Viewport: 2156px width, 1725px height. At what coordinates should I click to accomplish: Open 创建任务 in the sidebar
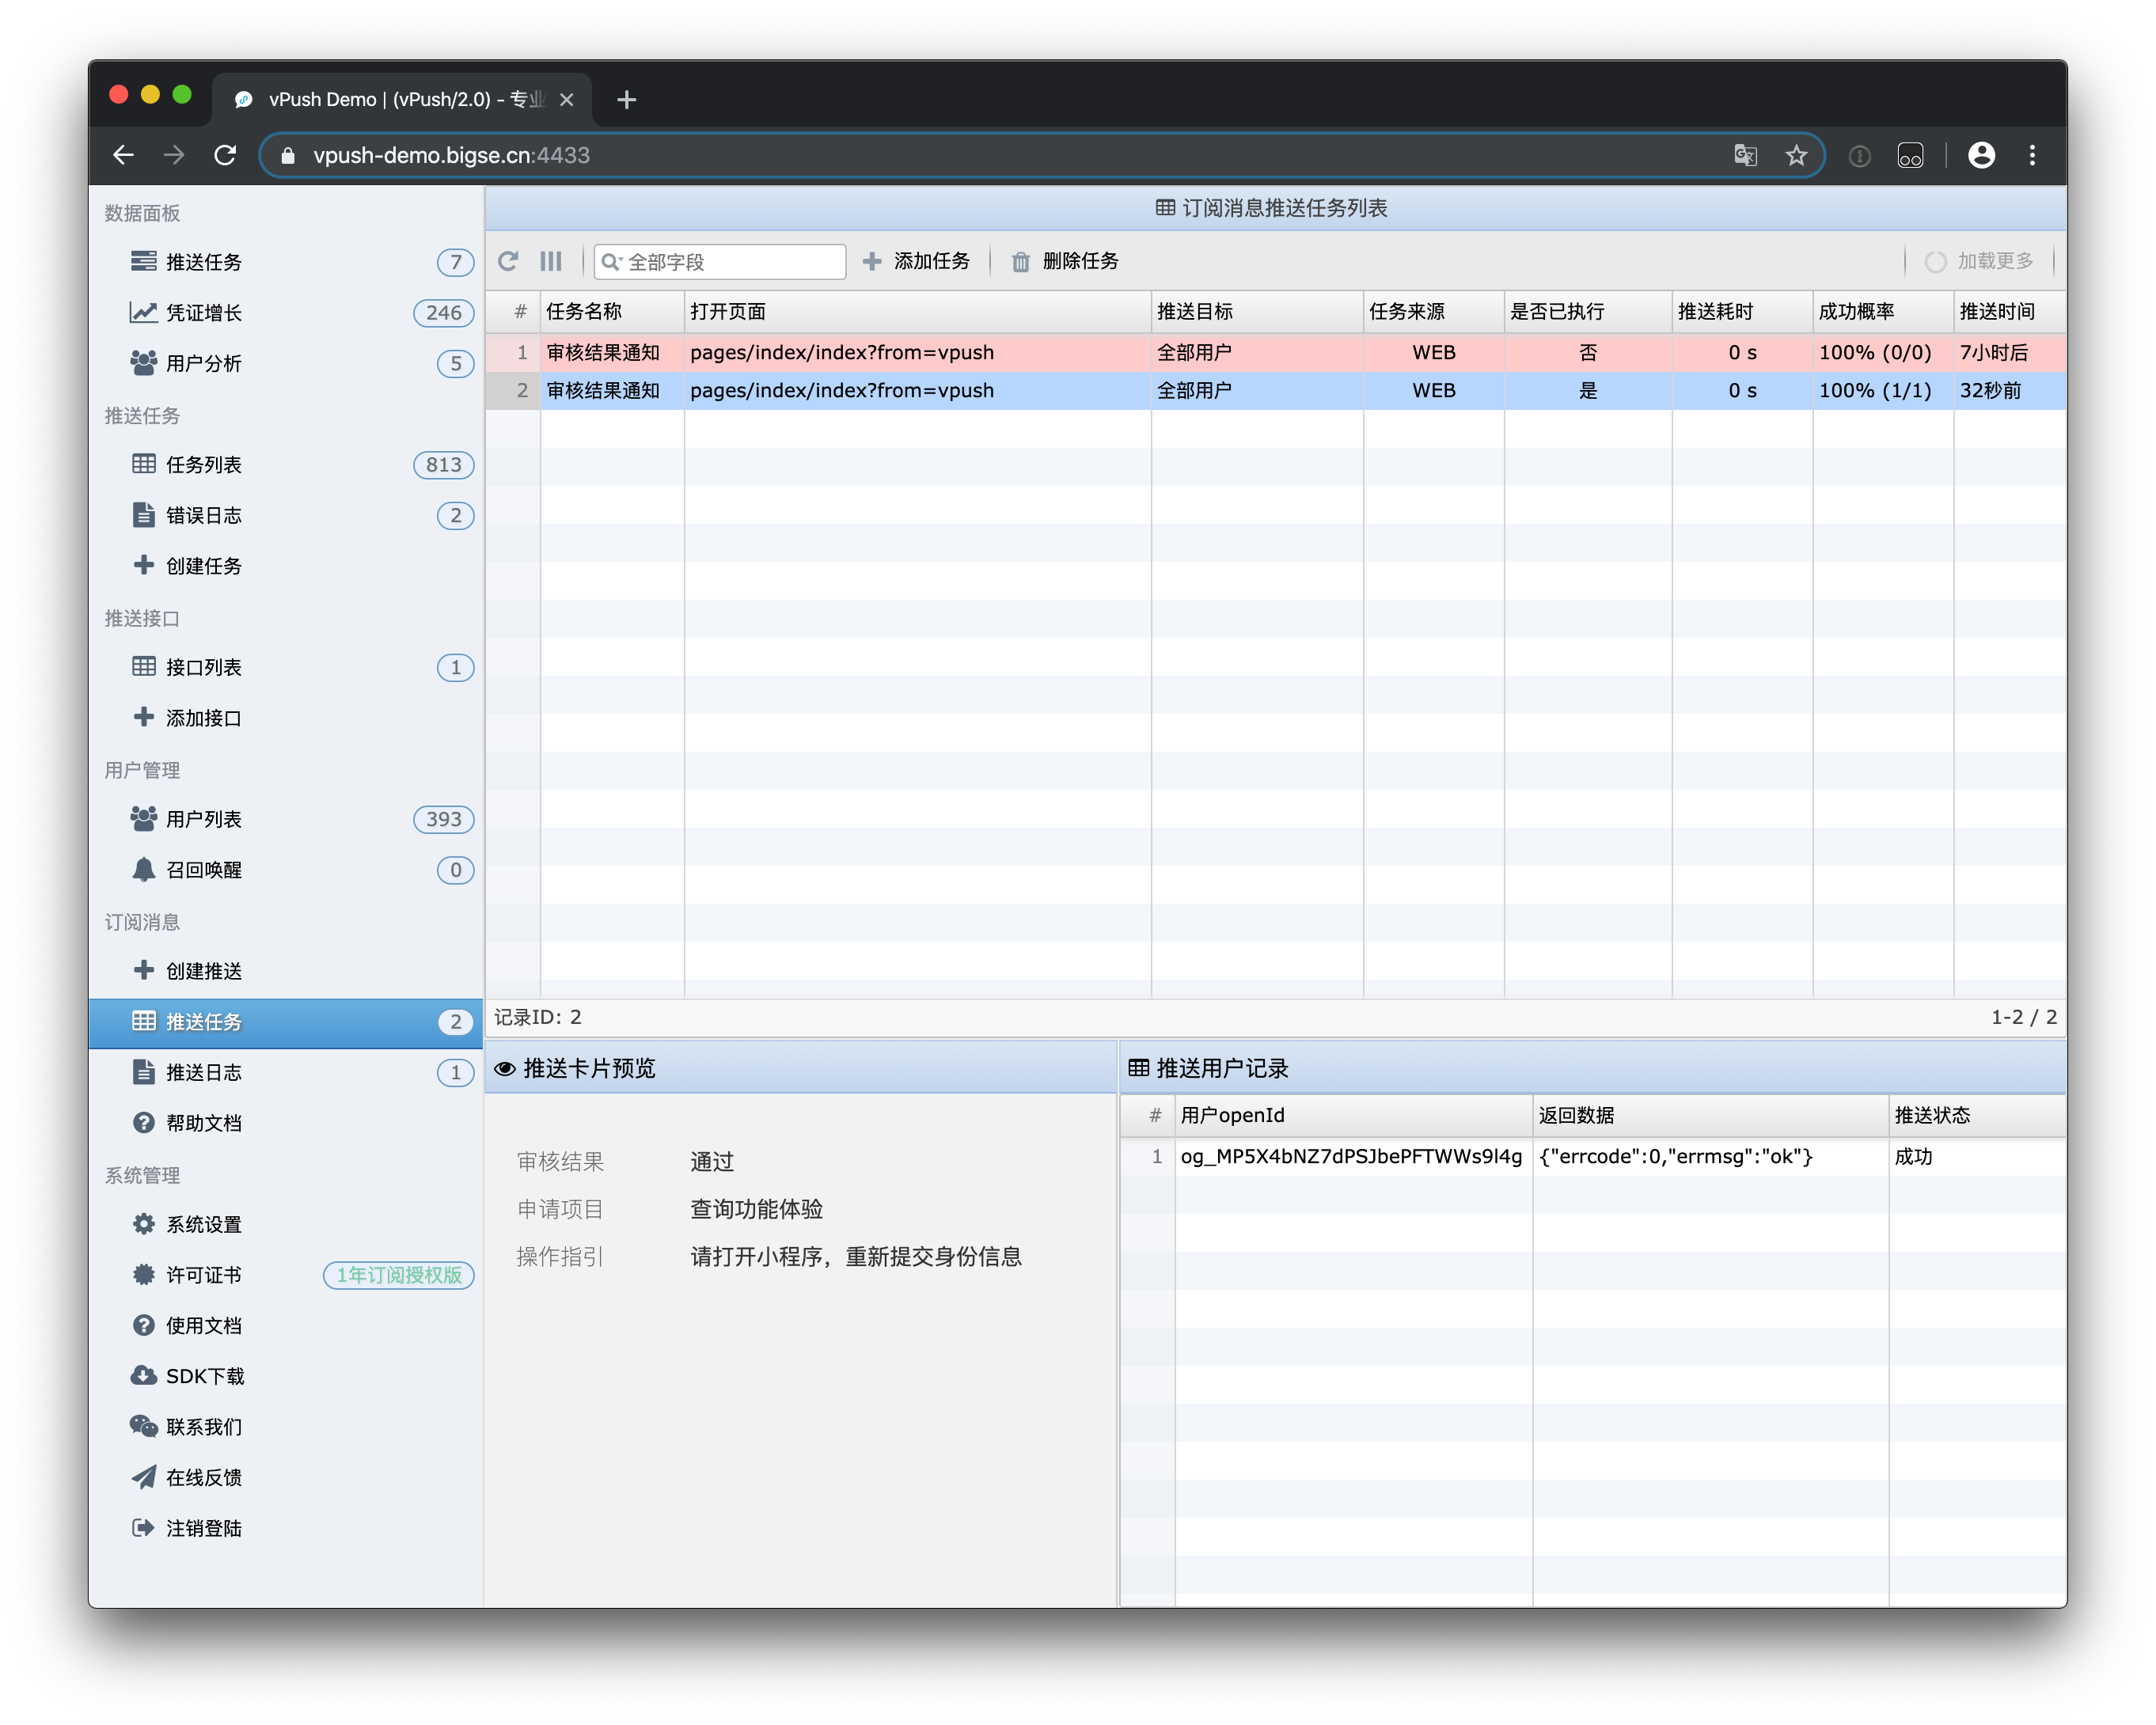tap(286, 566)
